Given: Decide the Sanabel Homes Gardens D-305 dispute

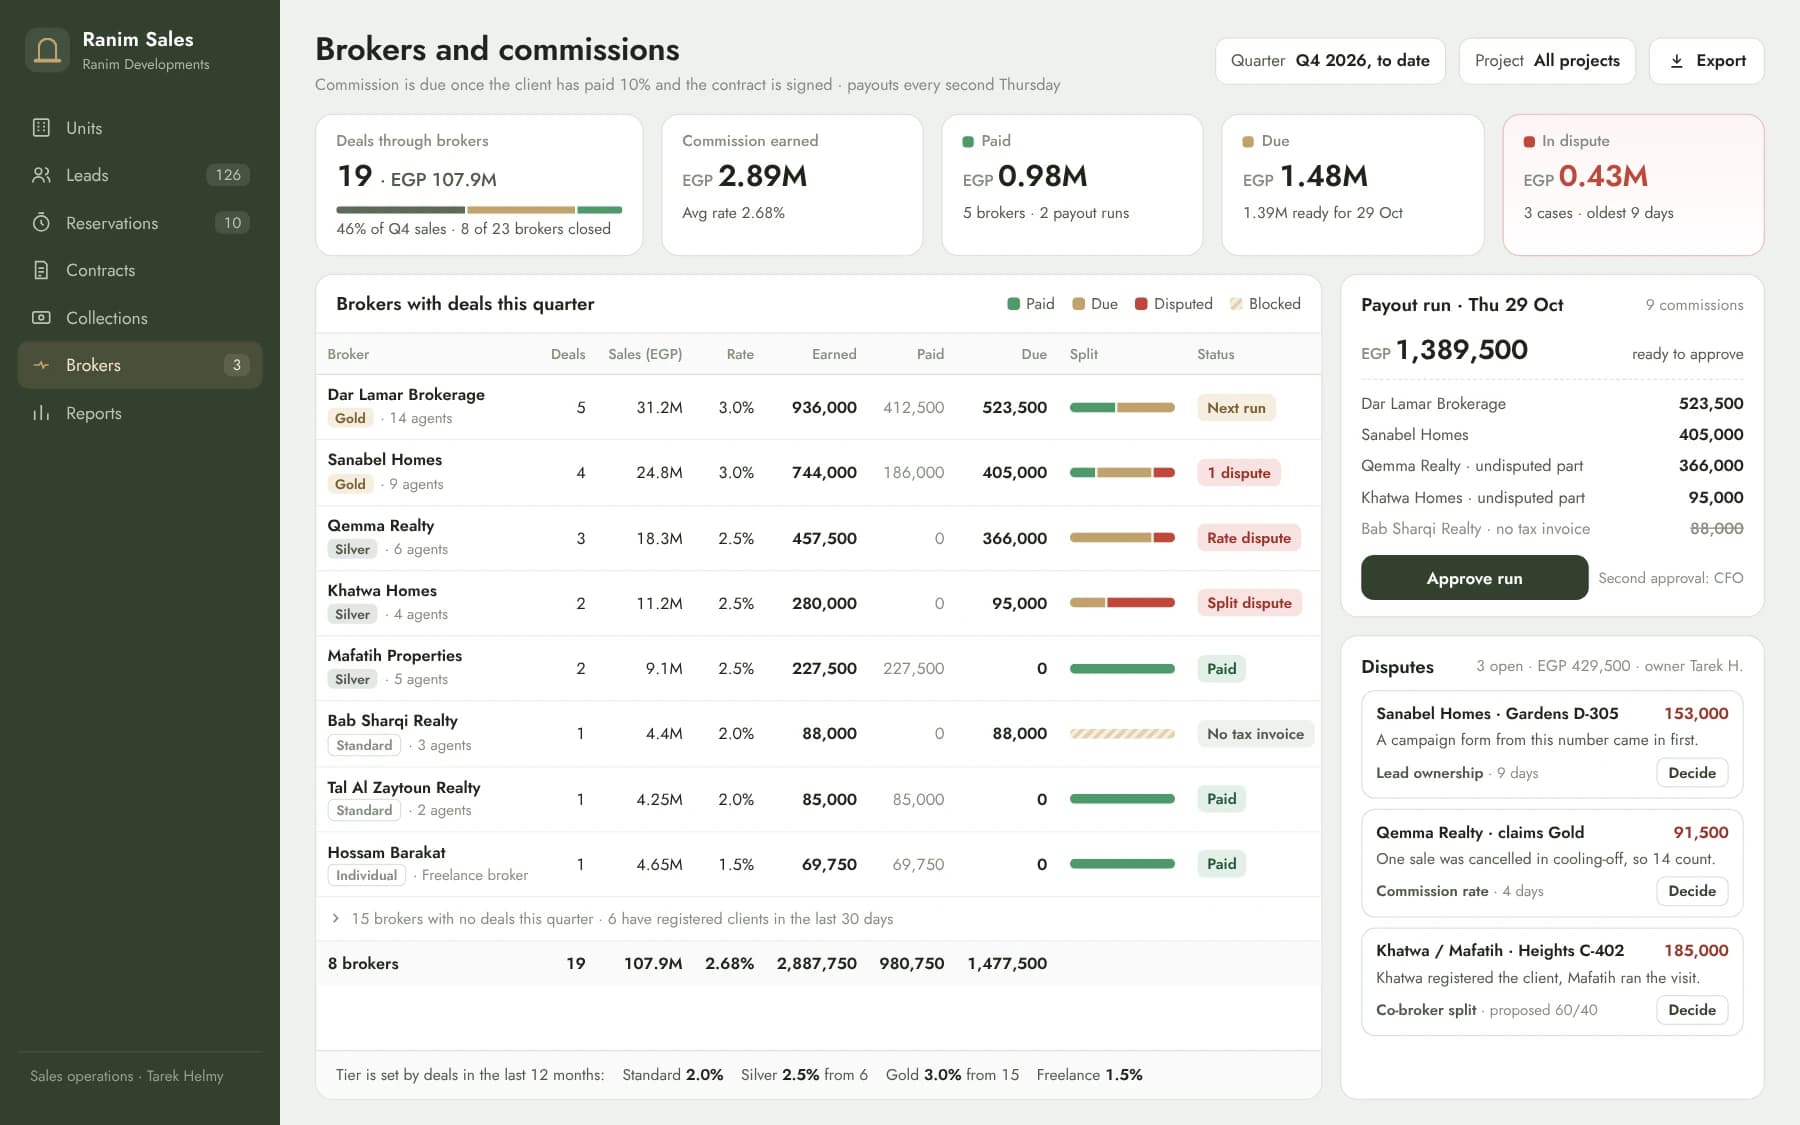Looking at the screenshot, I should tap(1692, 773).
